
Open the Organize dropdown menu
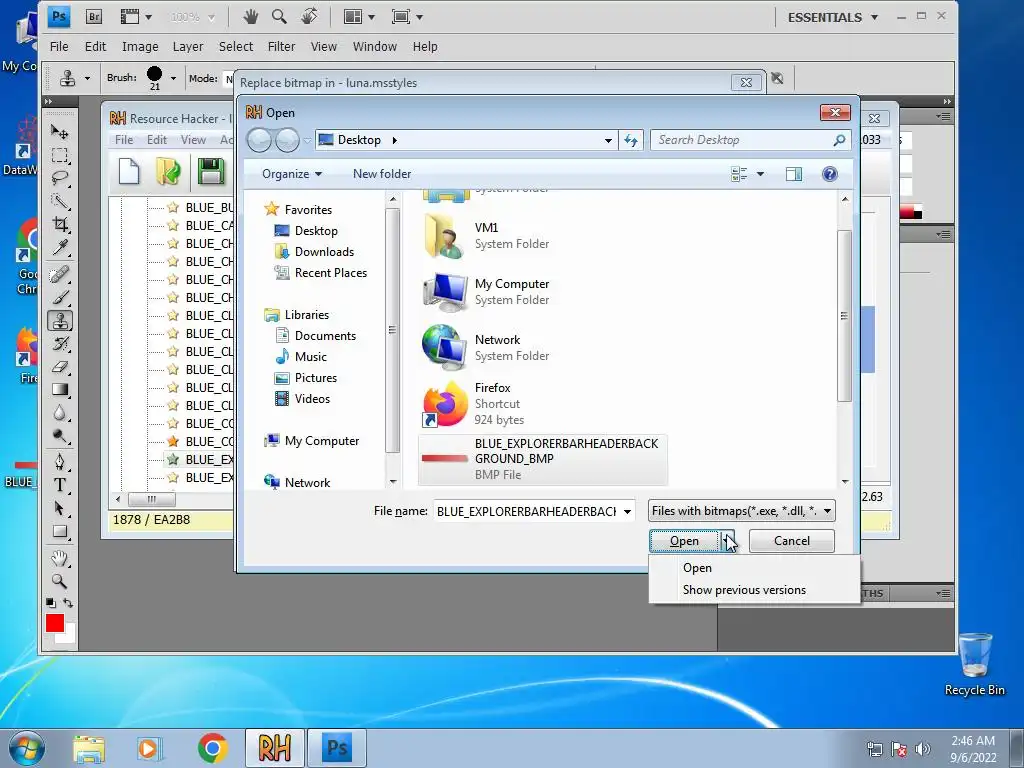(x=292, y=174)
